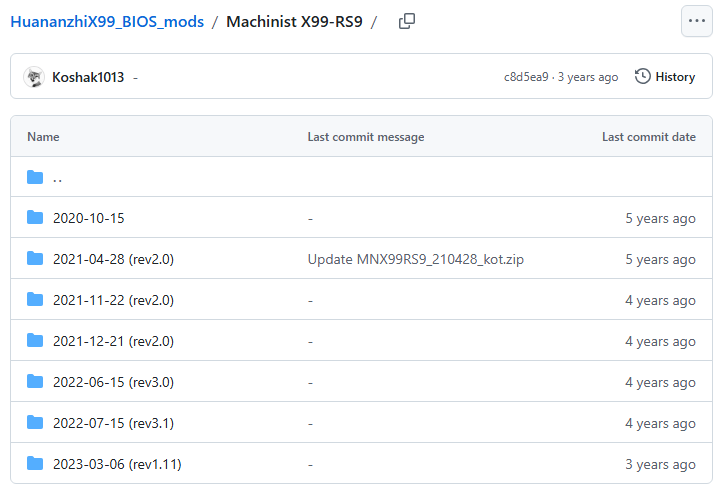This screenshot has width=725, height=498.
Task: View commit History
Action: [675, 77]
